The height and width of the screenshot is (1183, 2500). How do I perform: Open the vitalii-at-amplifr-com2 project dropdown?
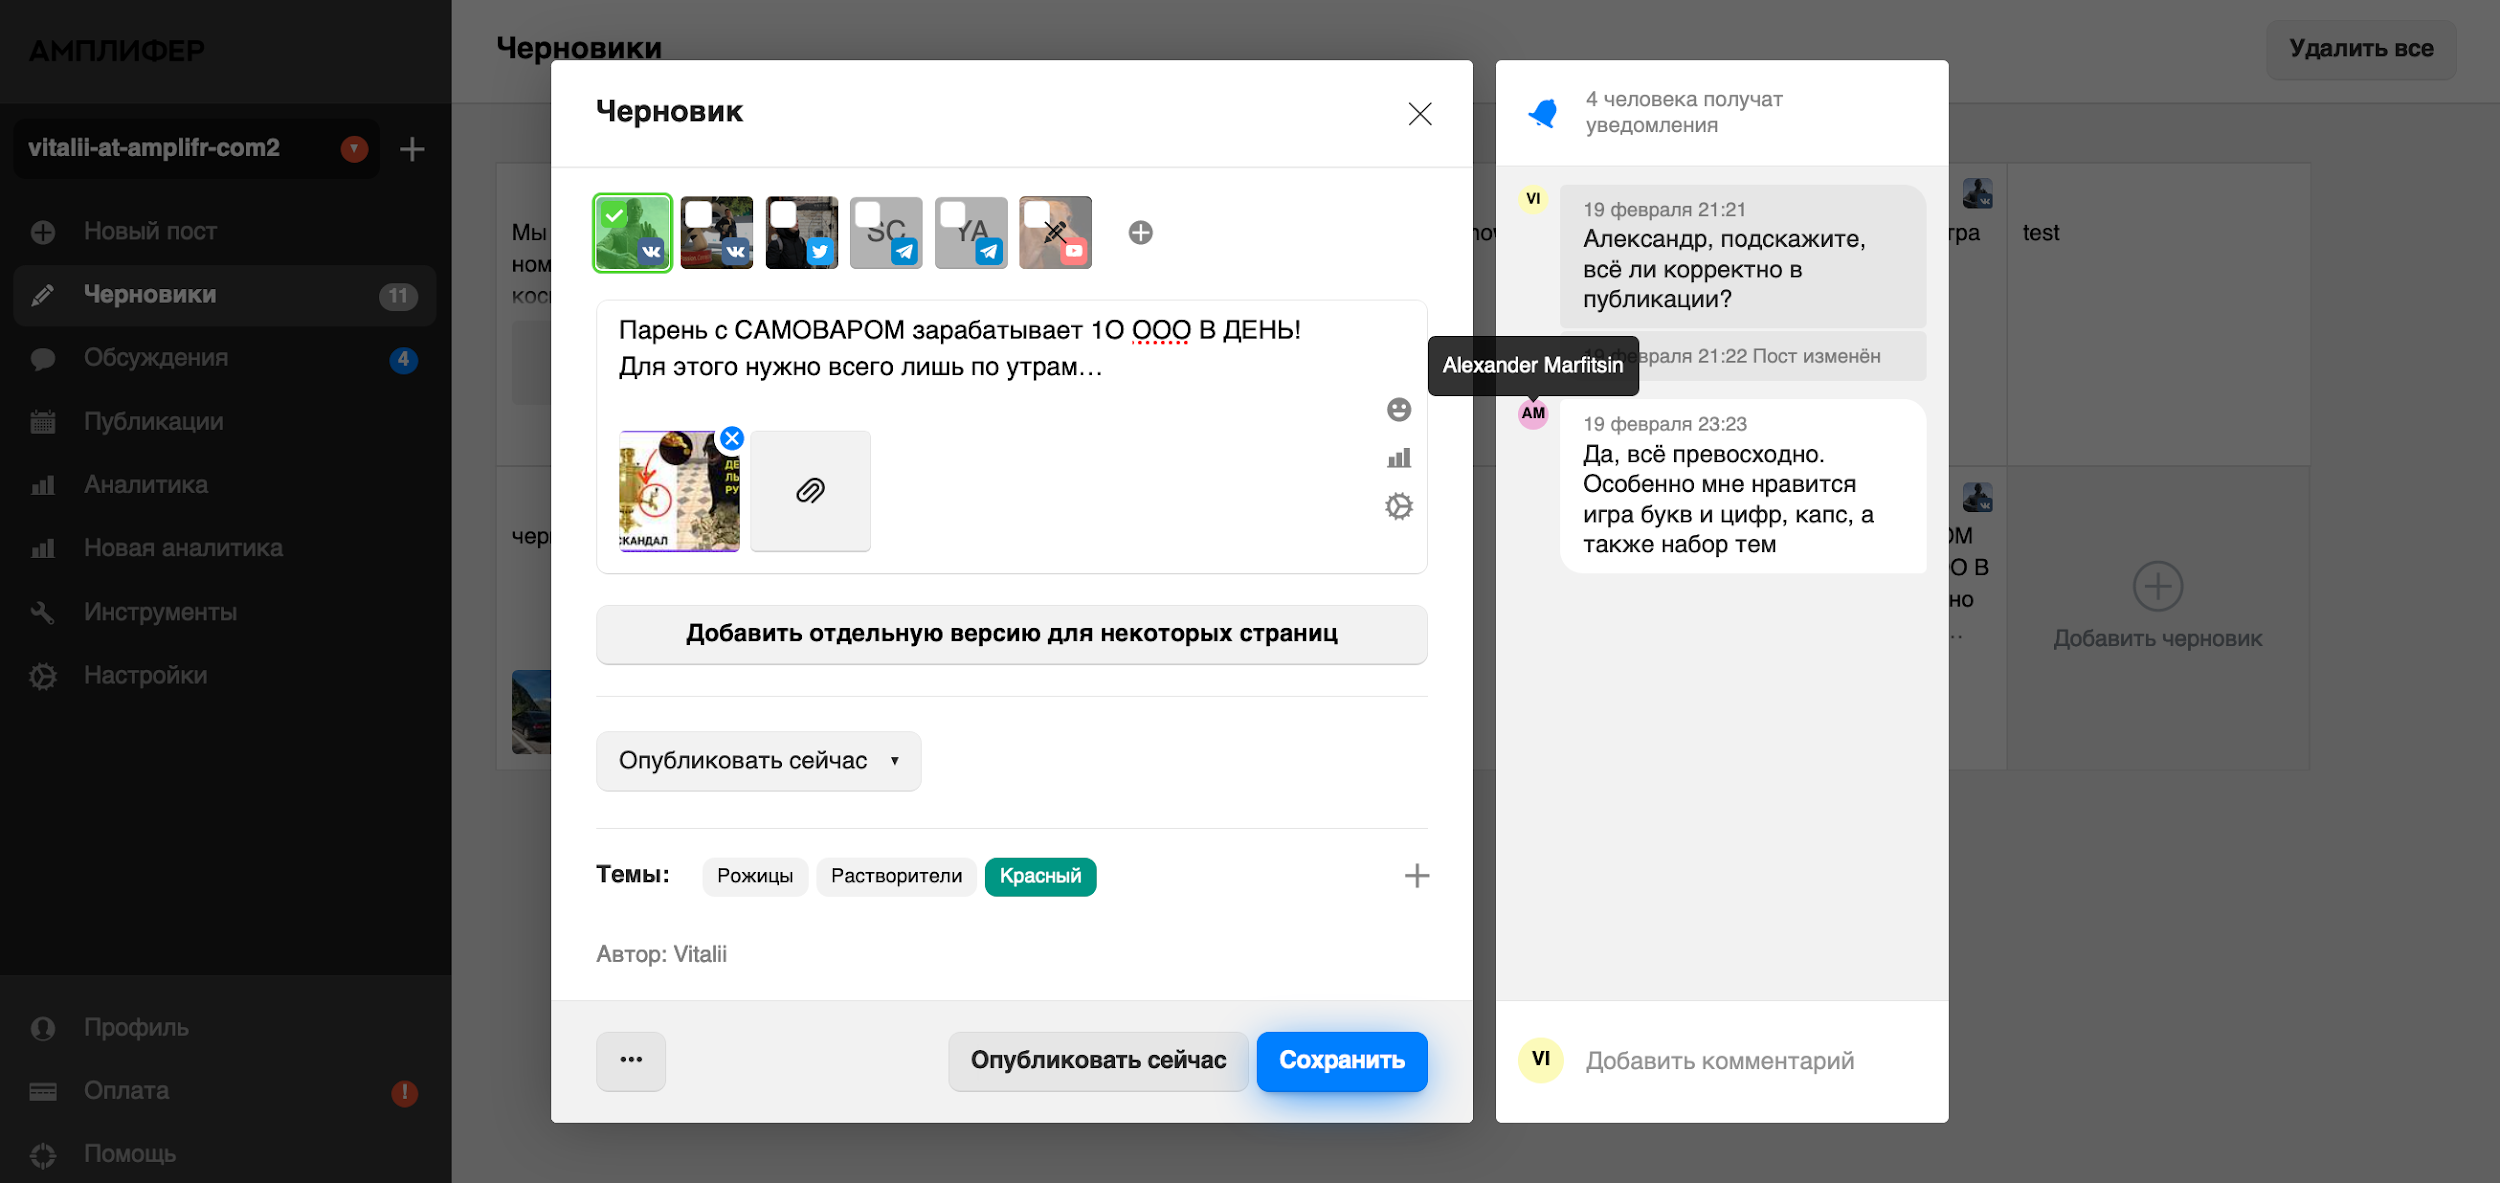(x=197, y=149)
